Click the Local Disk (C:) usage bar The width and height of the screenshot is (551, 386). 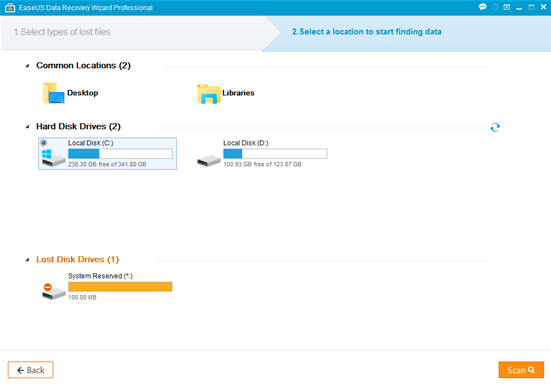pos(120,154)
